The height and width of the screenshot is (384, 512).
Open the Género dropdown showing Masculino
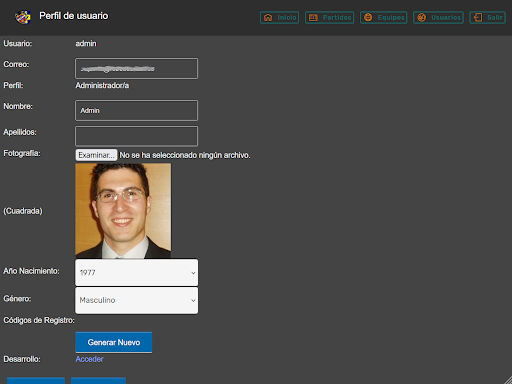[136, 300]
